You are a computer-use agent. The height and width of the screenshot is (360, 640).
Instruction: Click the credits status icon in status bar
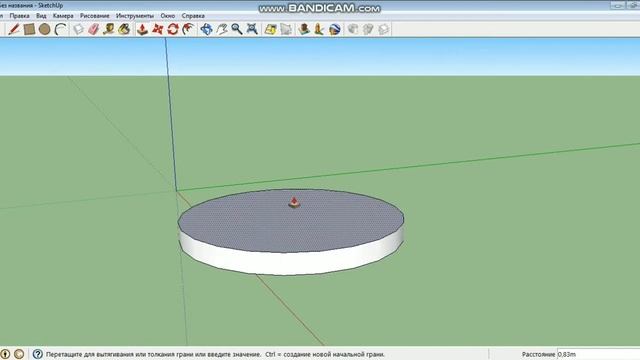(19, 354)
